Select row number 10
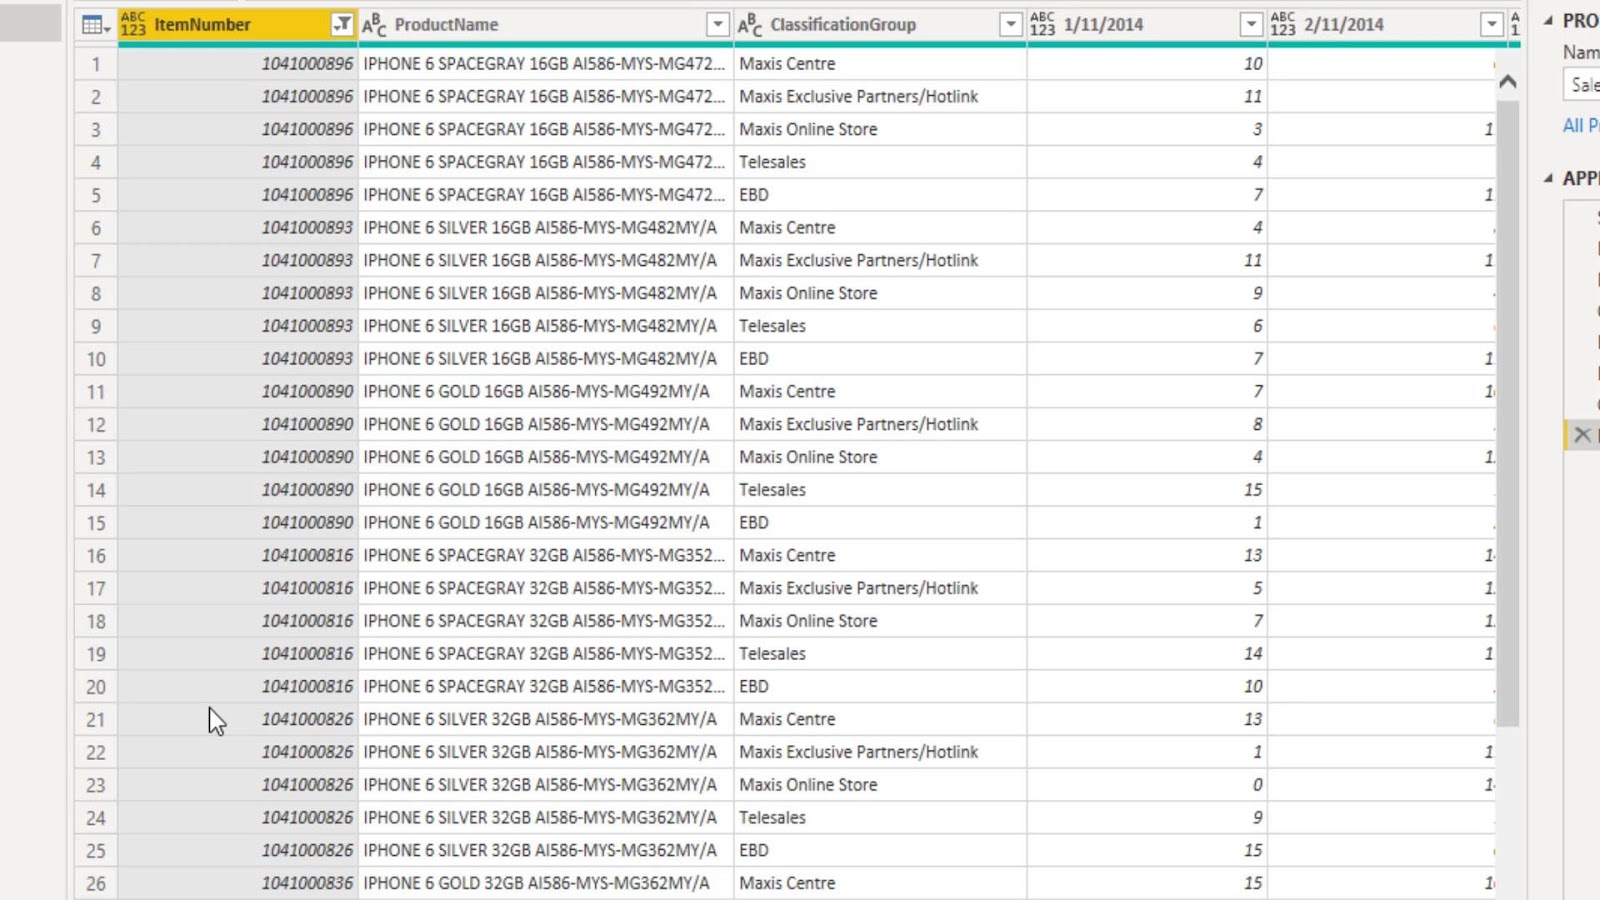The image size is (1600, 900). pos(96,359)
